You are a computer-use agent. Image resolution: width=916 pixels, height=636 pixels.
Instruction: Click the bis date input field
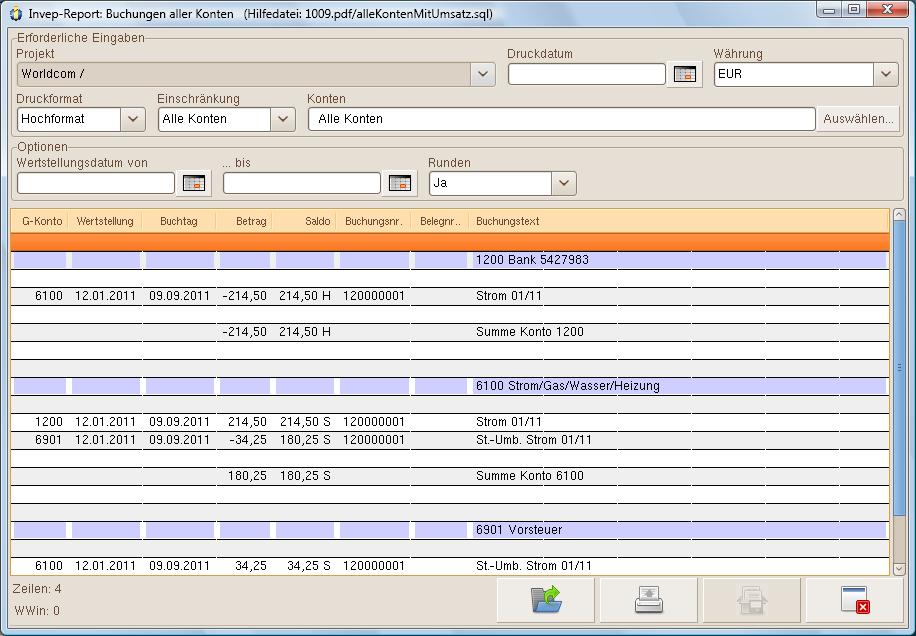point(301,183)
